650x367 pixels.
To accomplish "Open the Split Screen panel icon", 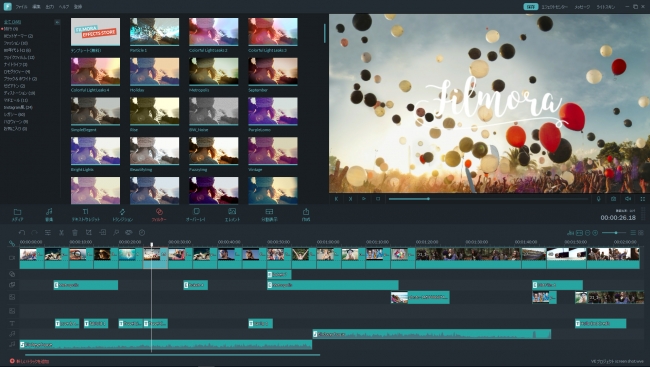I will pos(269,214).
